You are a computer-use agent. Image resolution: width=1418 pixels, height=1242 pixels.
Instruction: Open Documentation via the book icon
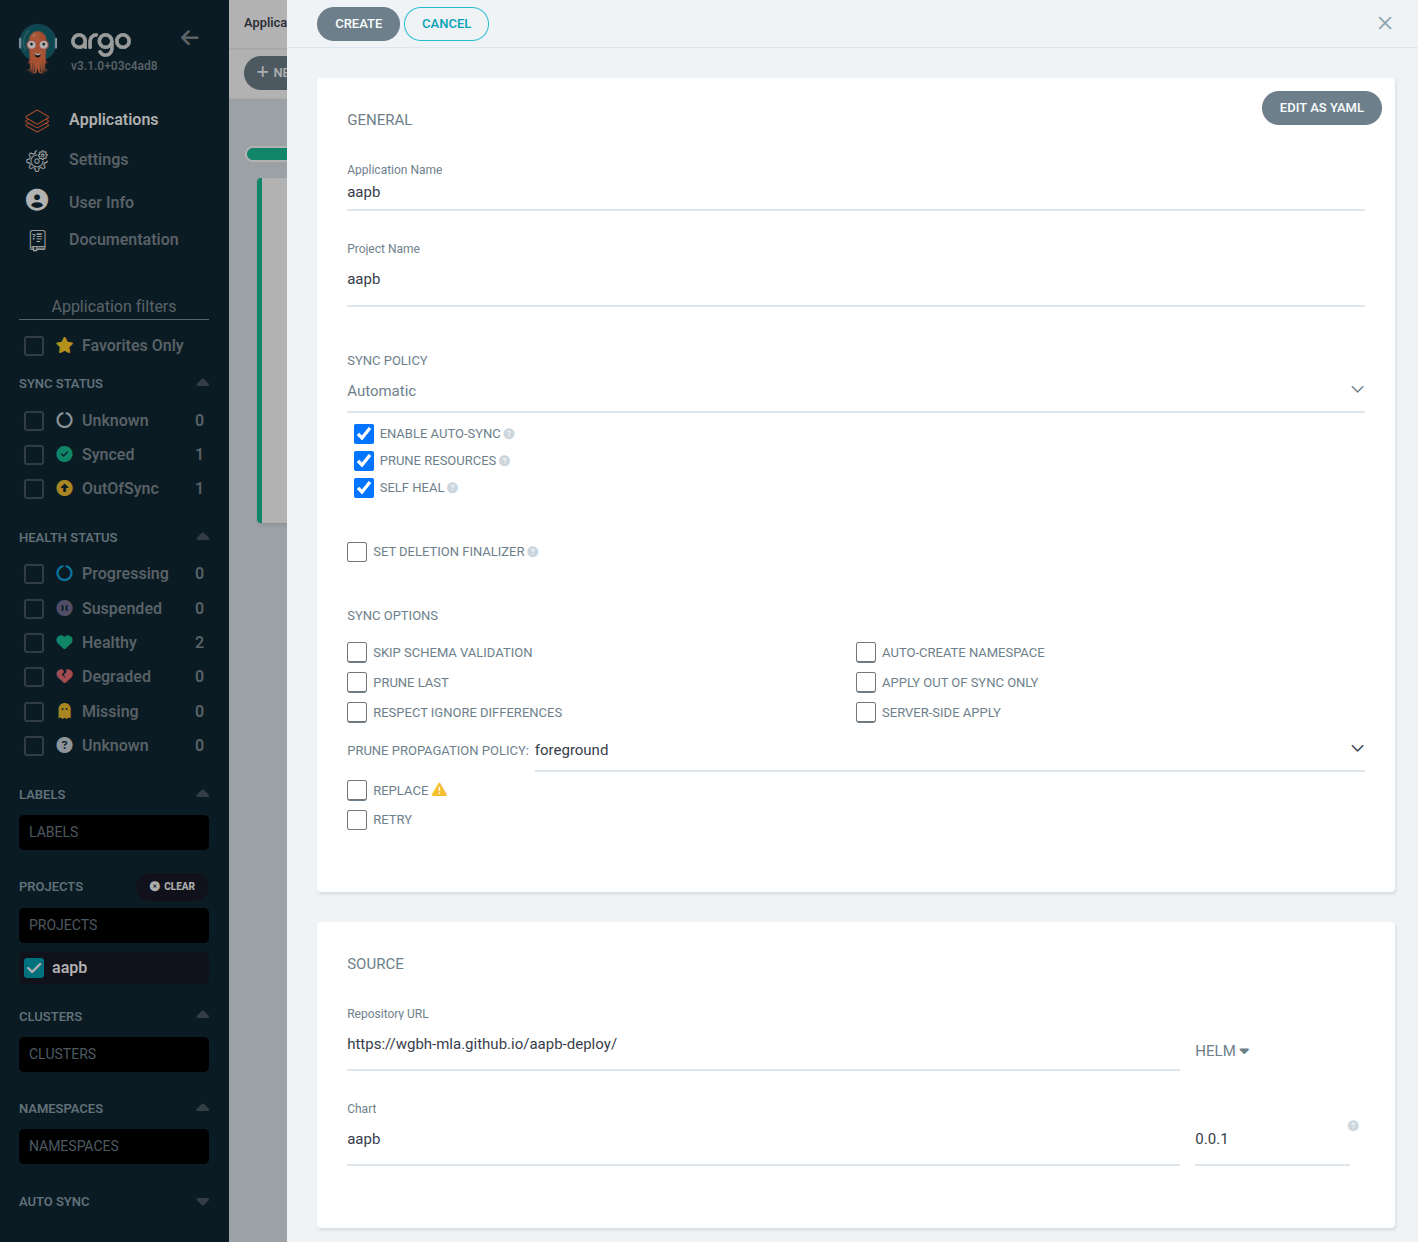pyautogui.click(x=37, y=239)
